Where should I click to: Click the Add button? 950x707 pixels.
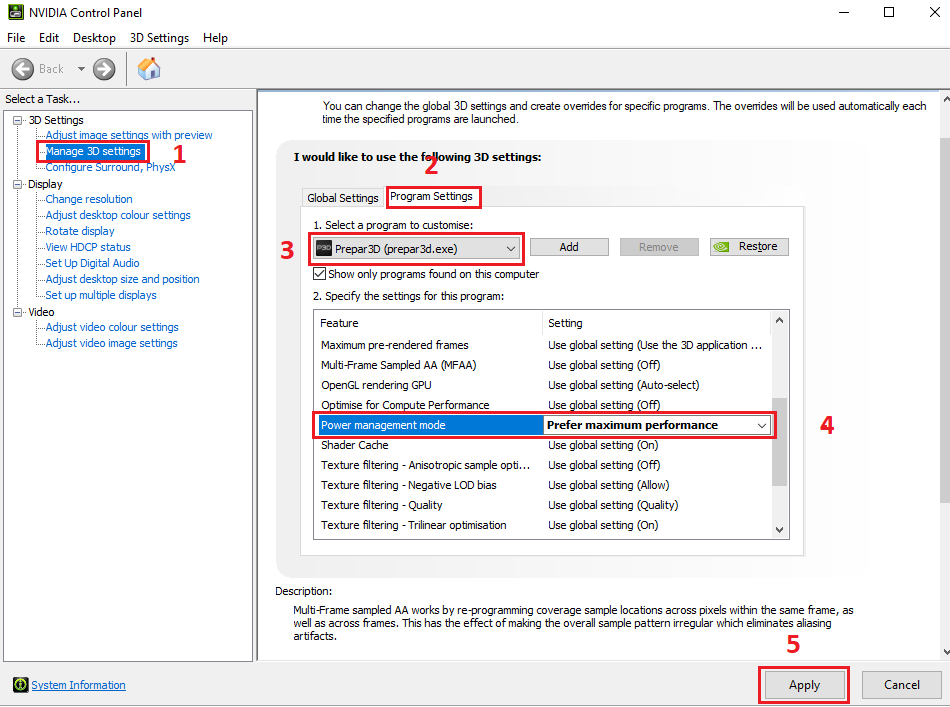pyautogui.click(x=569, y=247)
